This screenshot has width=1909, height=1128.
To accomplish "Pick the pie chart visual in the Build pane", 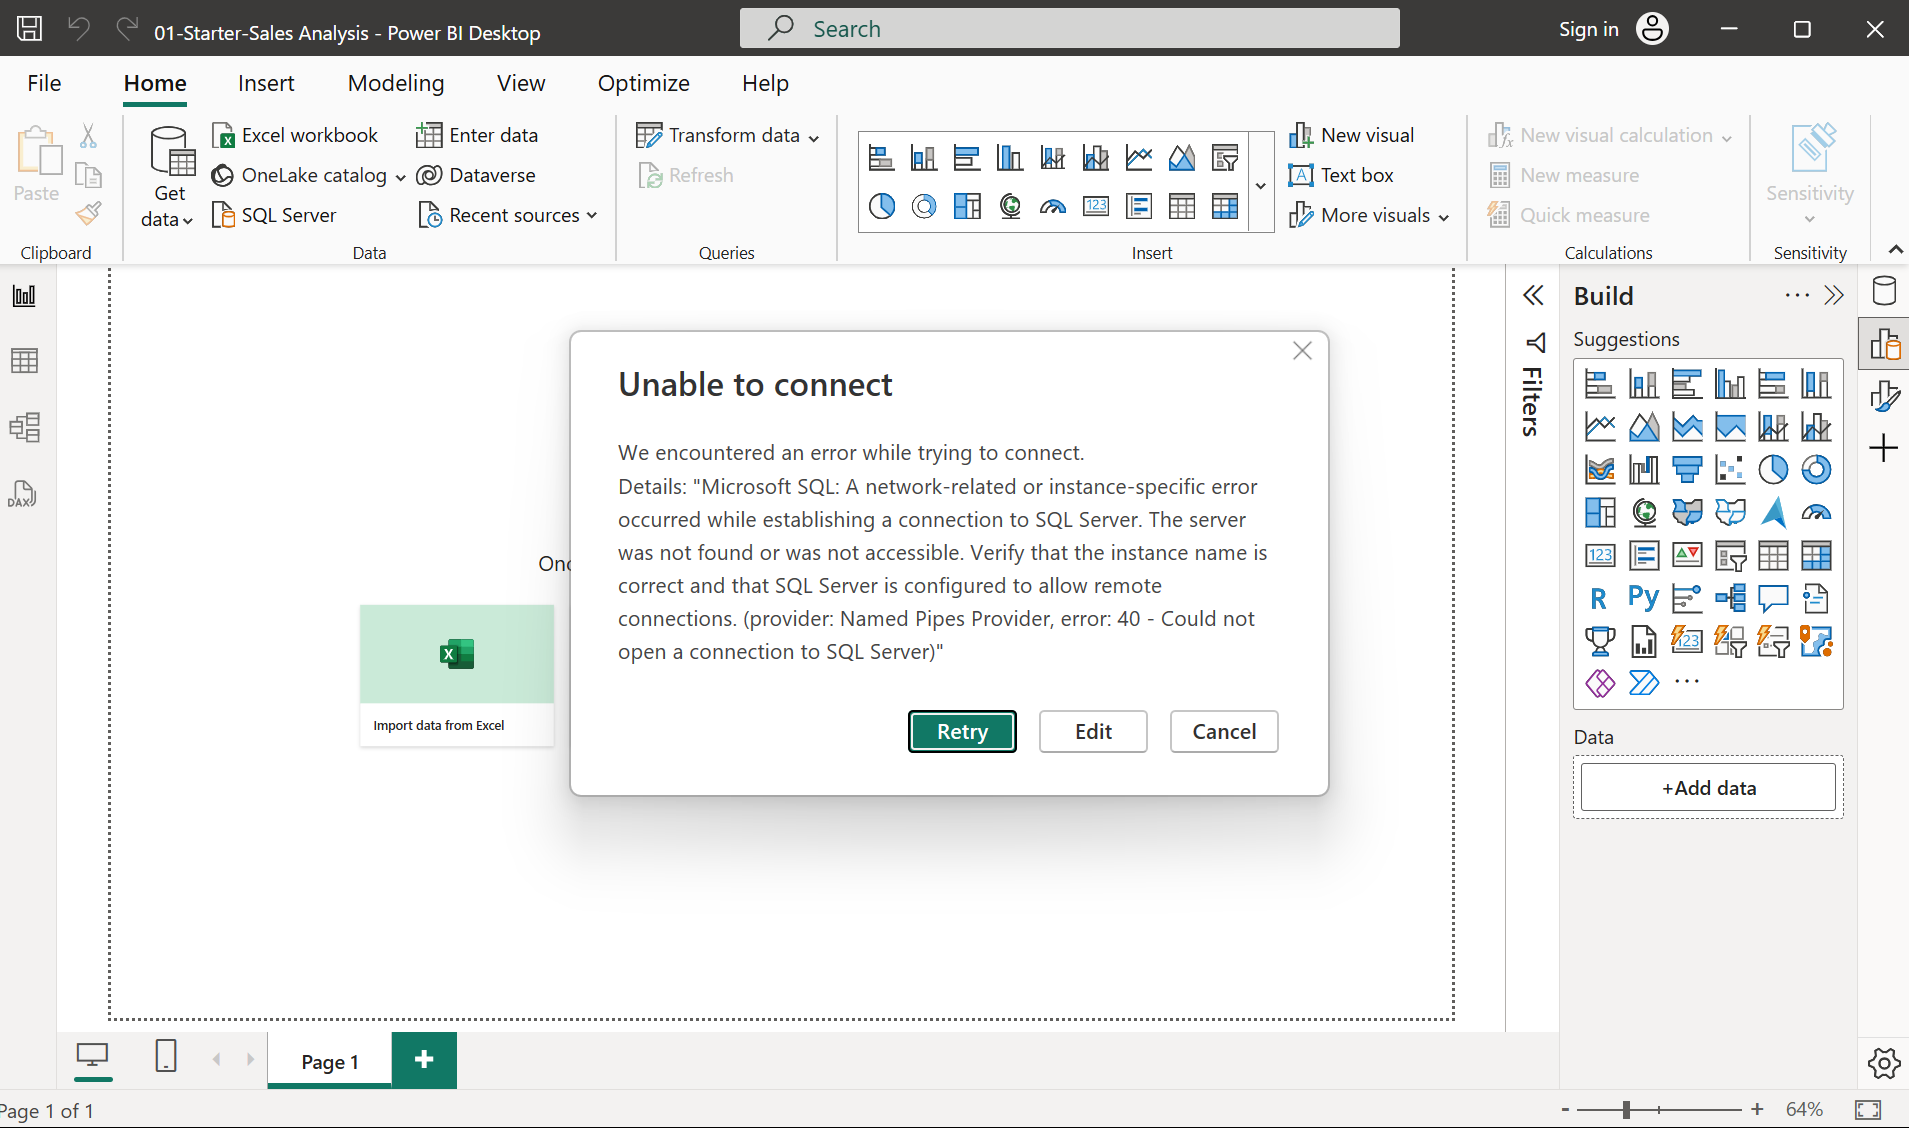I will 1773,469.
